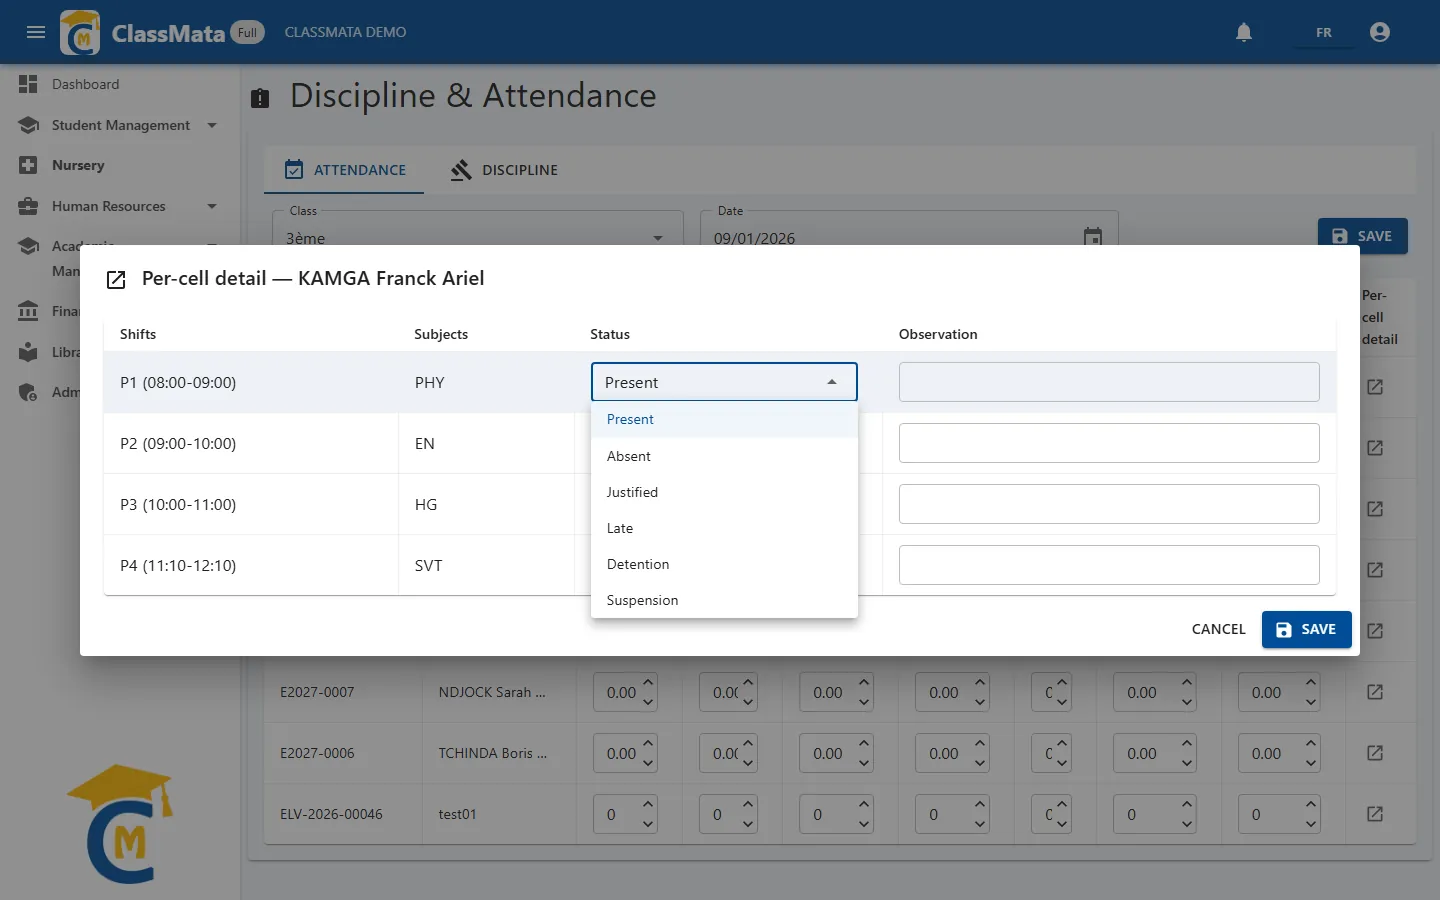The width and height of the screenshot is (1440, 900).
Task: Click the notifications bell icon
Action: coord(1244,32)
